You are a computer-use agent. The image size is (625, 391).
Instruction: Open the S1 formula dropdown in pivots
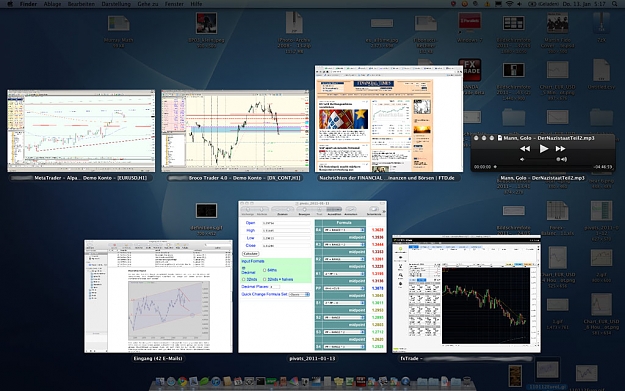(344, 303)
